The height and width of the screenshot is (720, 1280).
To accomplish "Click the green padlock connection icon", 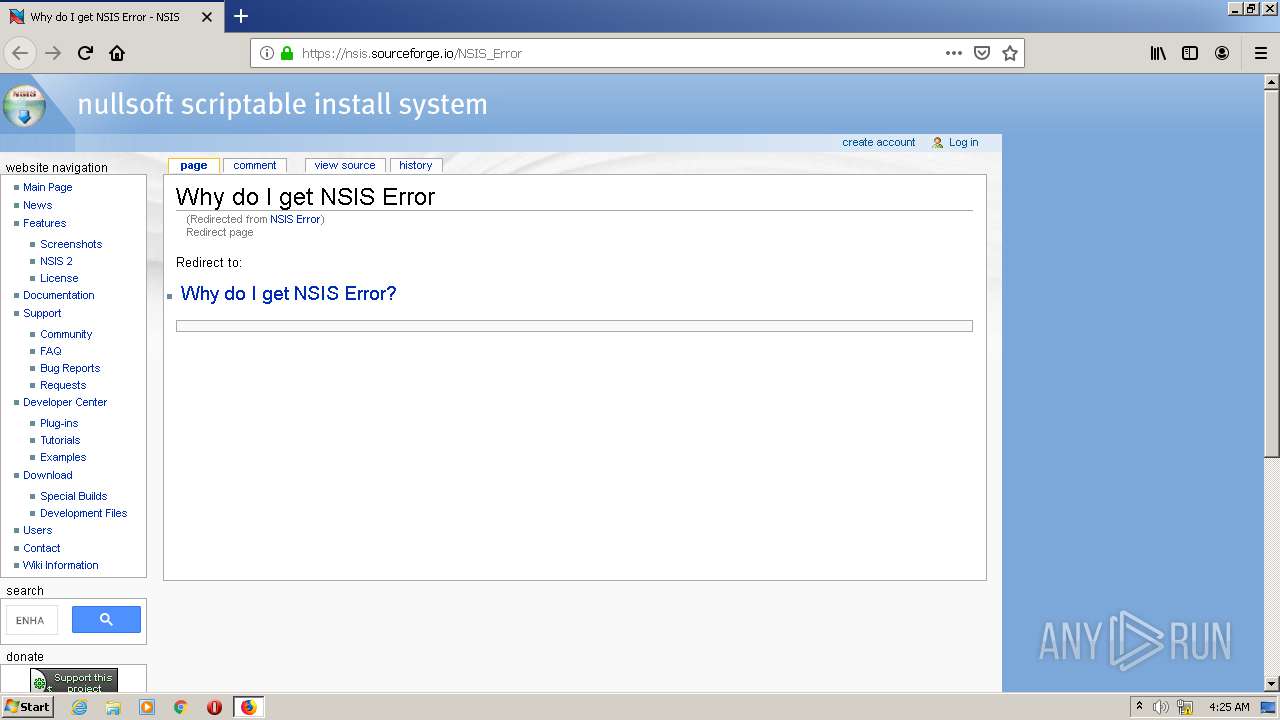I will (287, 53).
